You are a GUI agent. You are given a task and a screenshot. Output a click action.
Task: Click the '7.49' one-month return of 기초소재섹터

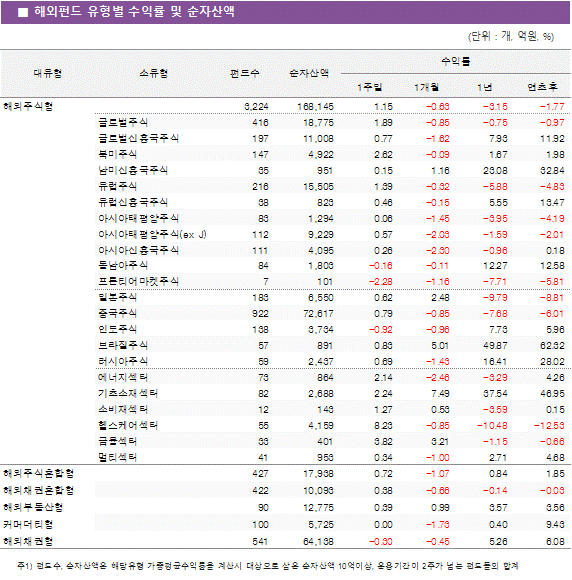pos(440,394)
